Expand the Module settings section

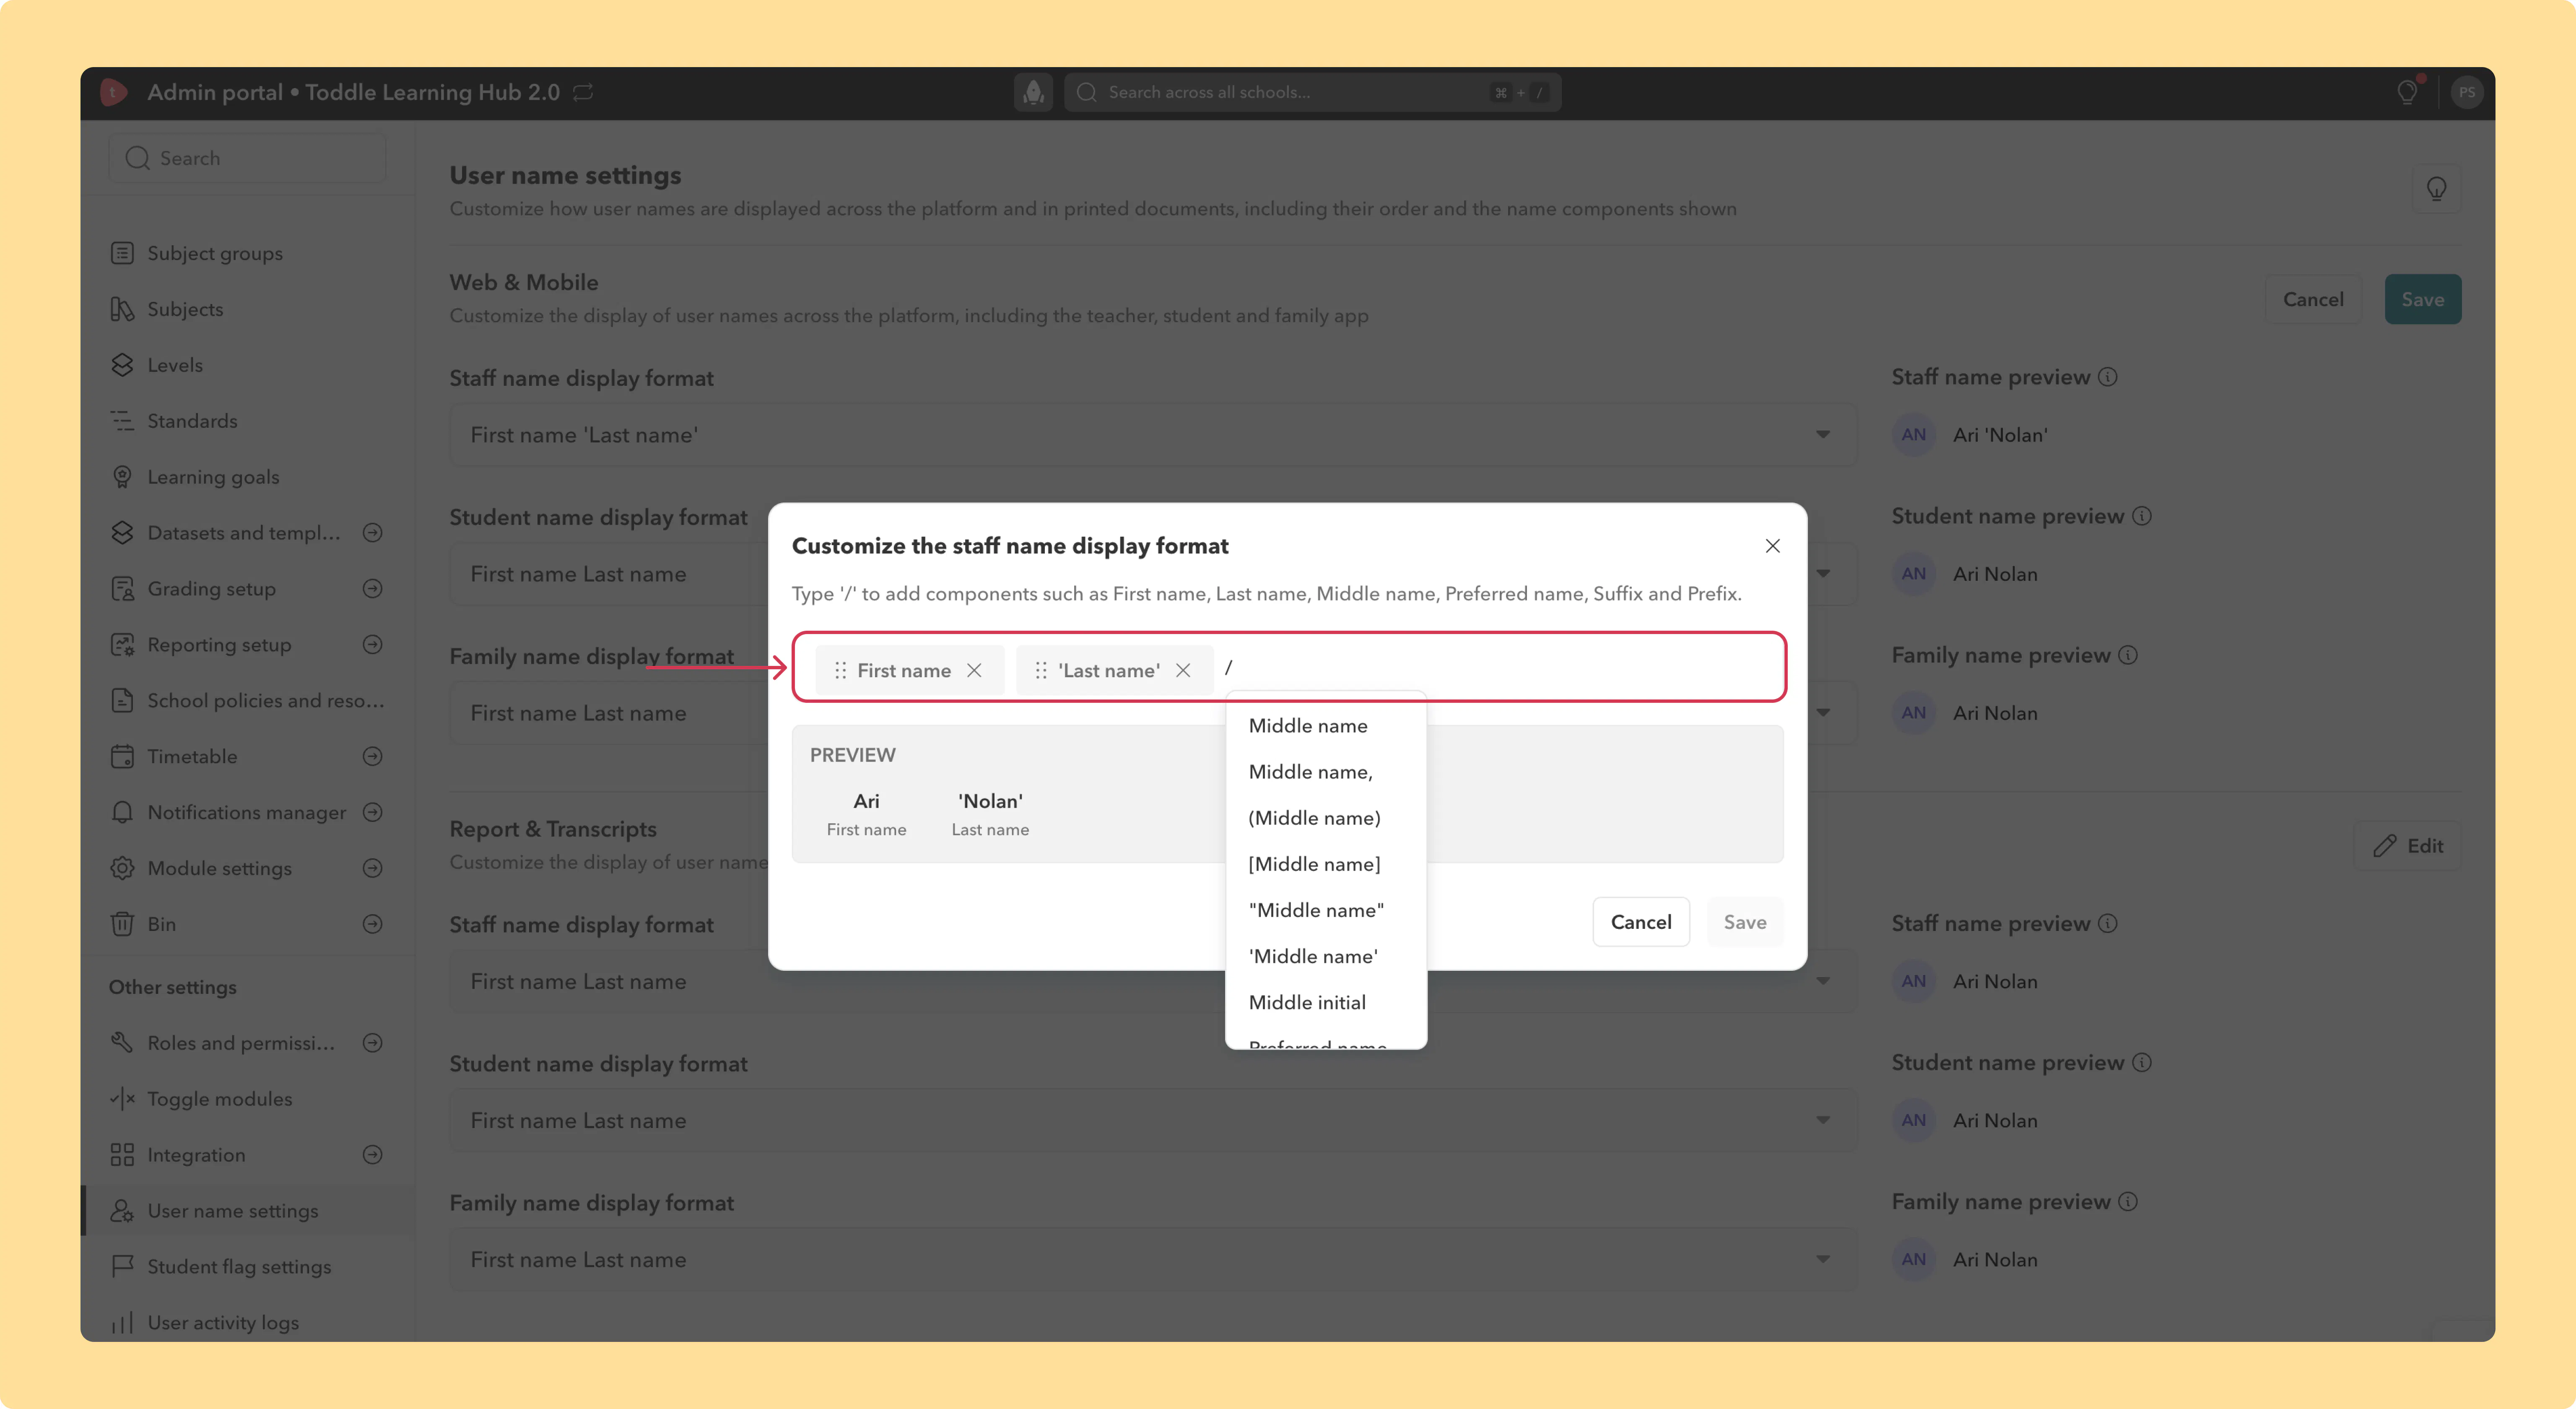coord(372,868)
